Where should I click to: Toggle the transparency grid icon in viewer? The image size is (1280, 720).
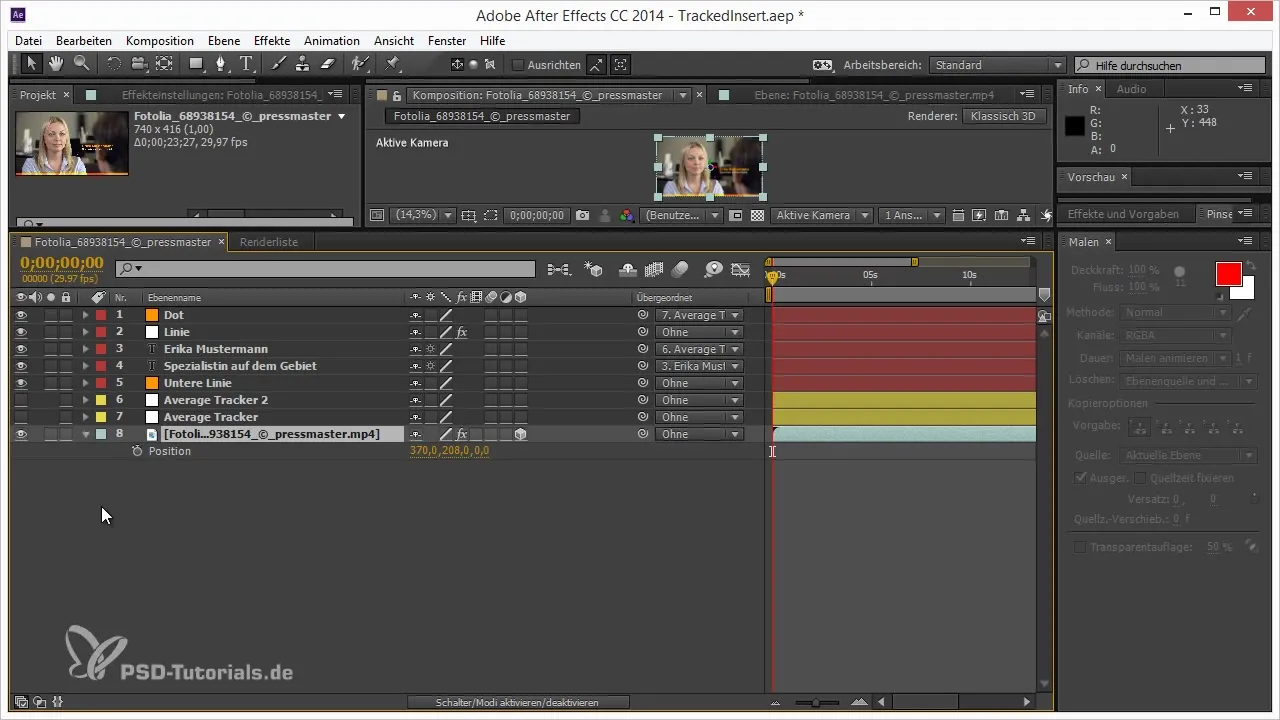(x=757, y=215)
